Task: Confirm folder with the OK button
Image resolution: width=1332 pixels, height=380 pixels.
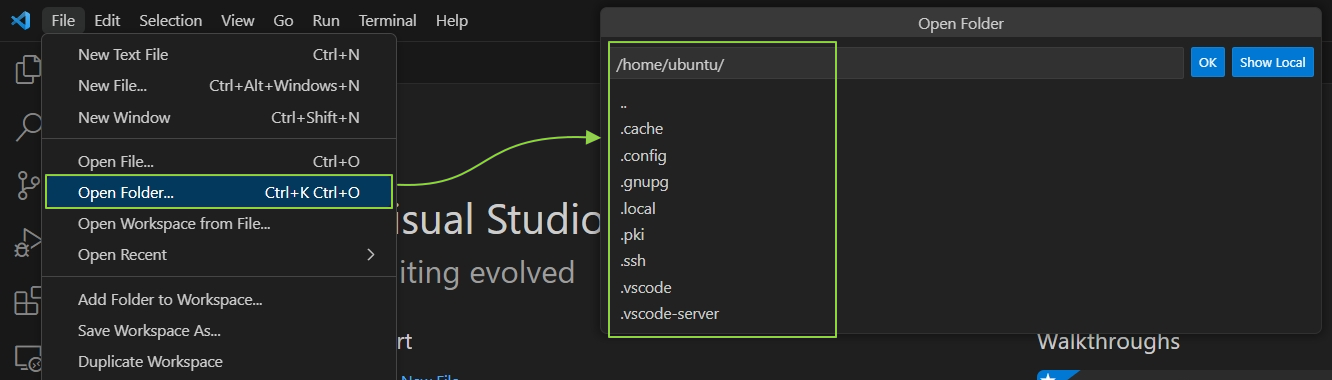Action: [1208, 62]
